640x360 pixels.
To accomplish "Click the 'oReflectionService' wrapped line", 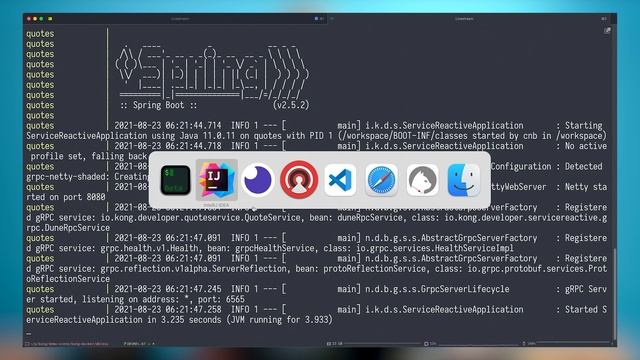I will (x=68, y=279).
